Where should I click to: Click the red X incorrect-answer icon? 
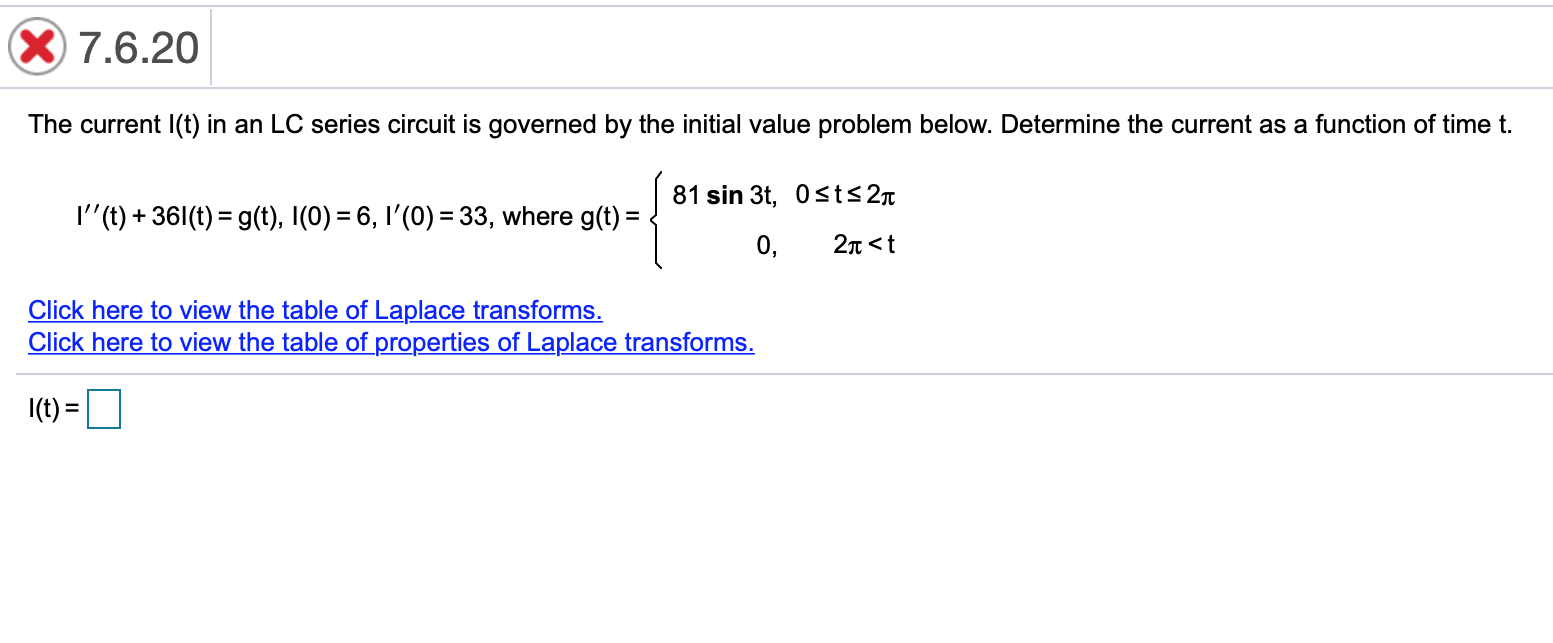tap(35, 46)
